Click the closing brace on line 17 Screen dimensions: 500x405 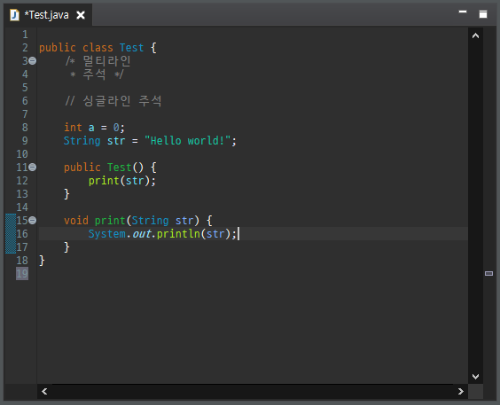[67, 247]
